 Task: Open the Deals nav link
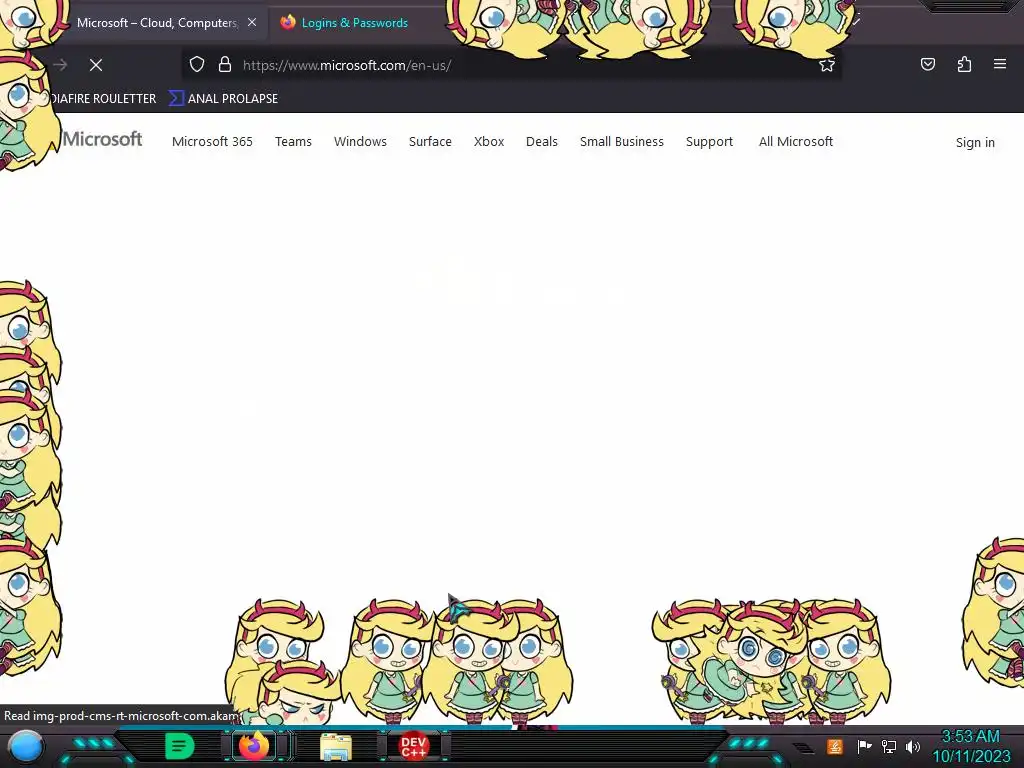(542, 142)
